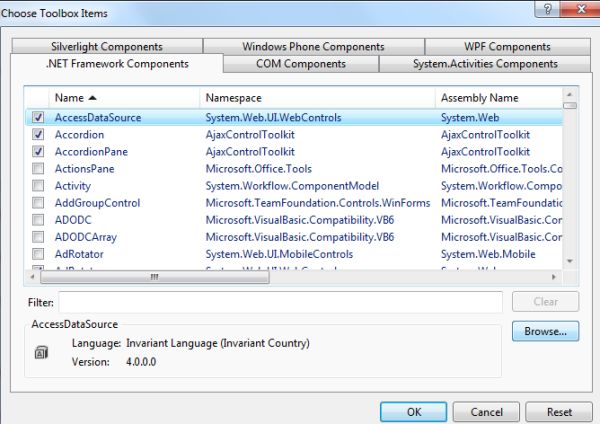Click the Browse... button
The height and width of the screenshot is (424, 600).
tap(545, 331)
